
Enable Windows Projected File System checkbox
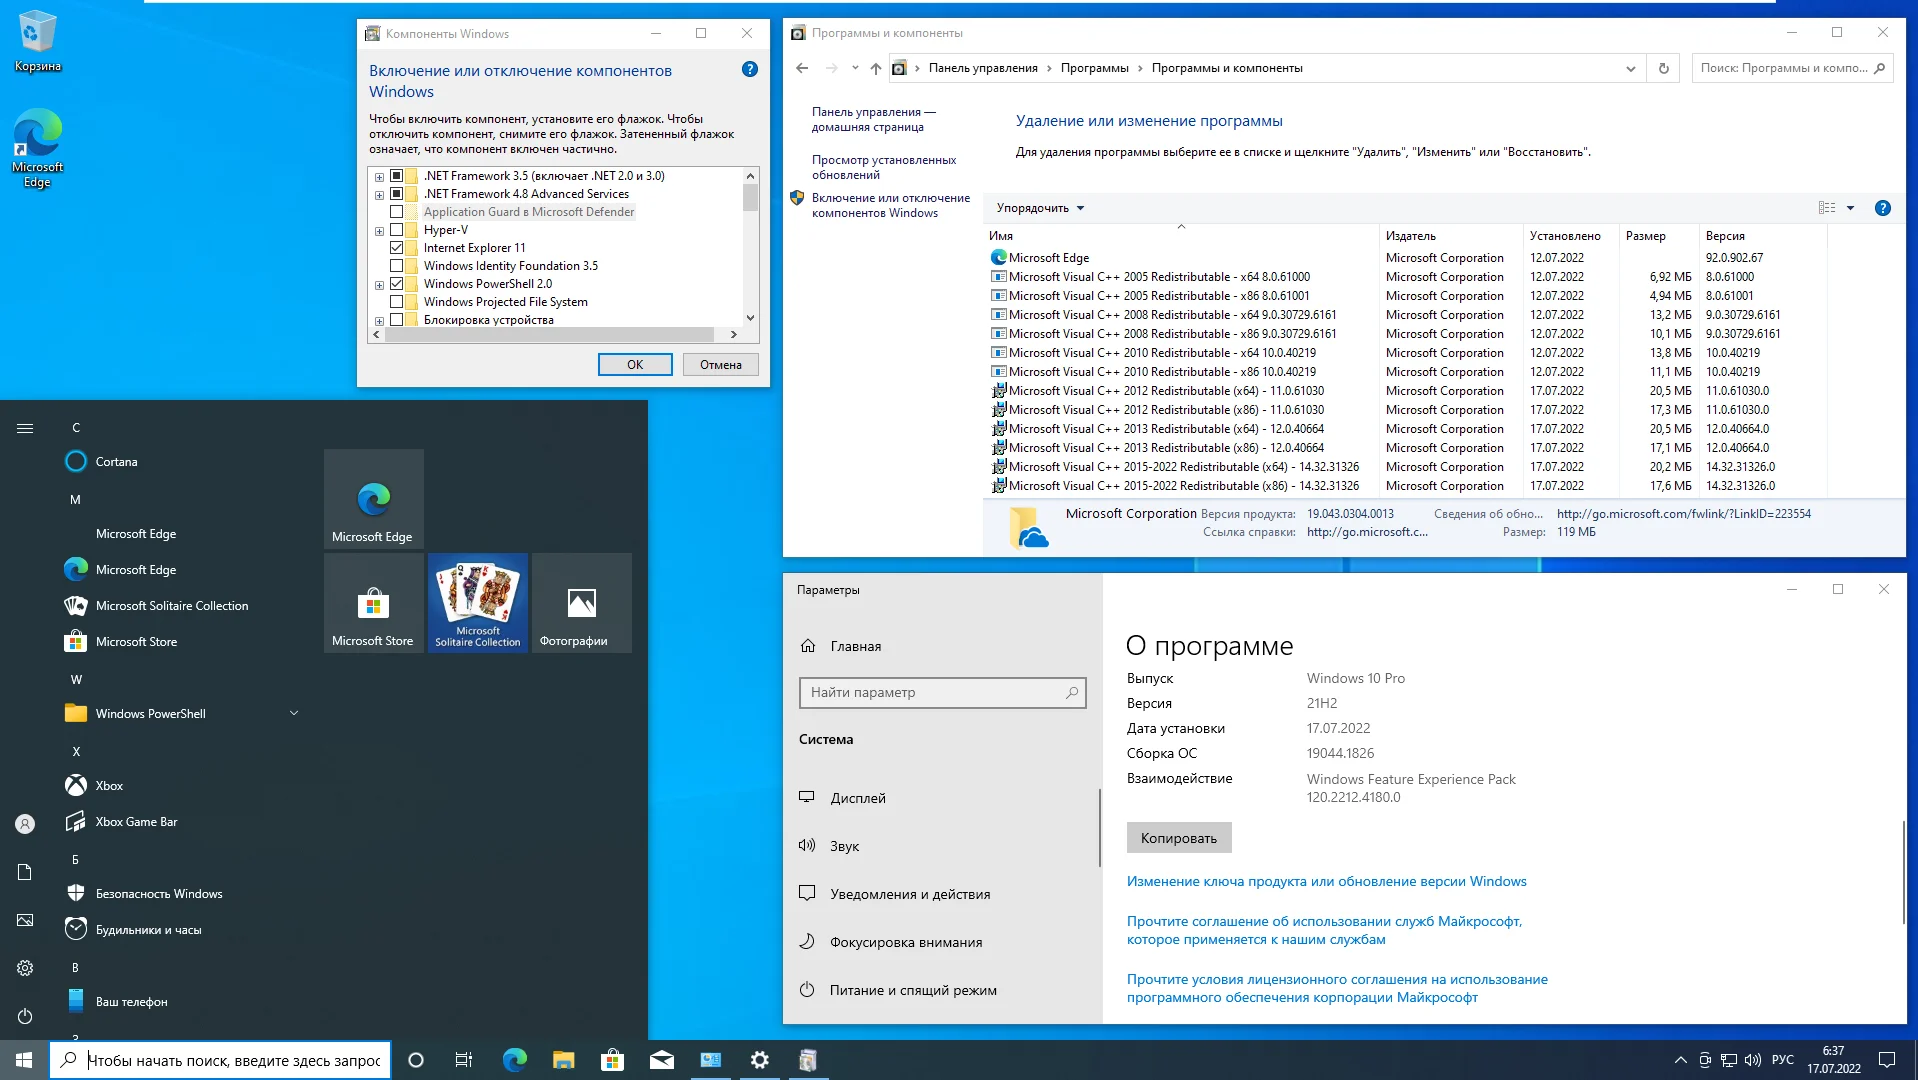pyautogui.click(x=397, y=302)
